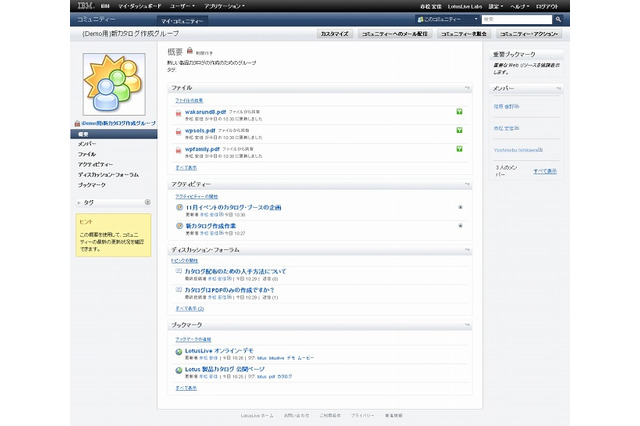Click the コミュニティーを脱会 button

[464, 34]
